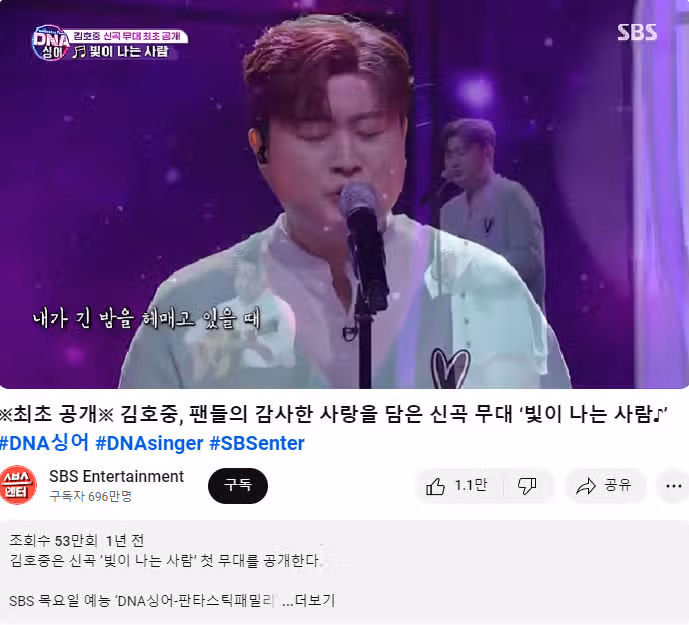Viewport: 689px width, 625px height.
Task: Open the #DNAsinger hashtag link
Action: click(149, 443)
